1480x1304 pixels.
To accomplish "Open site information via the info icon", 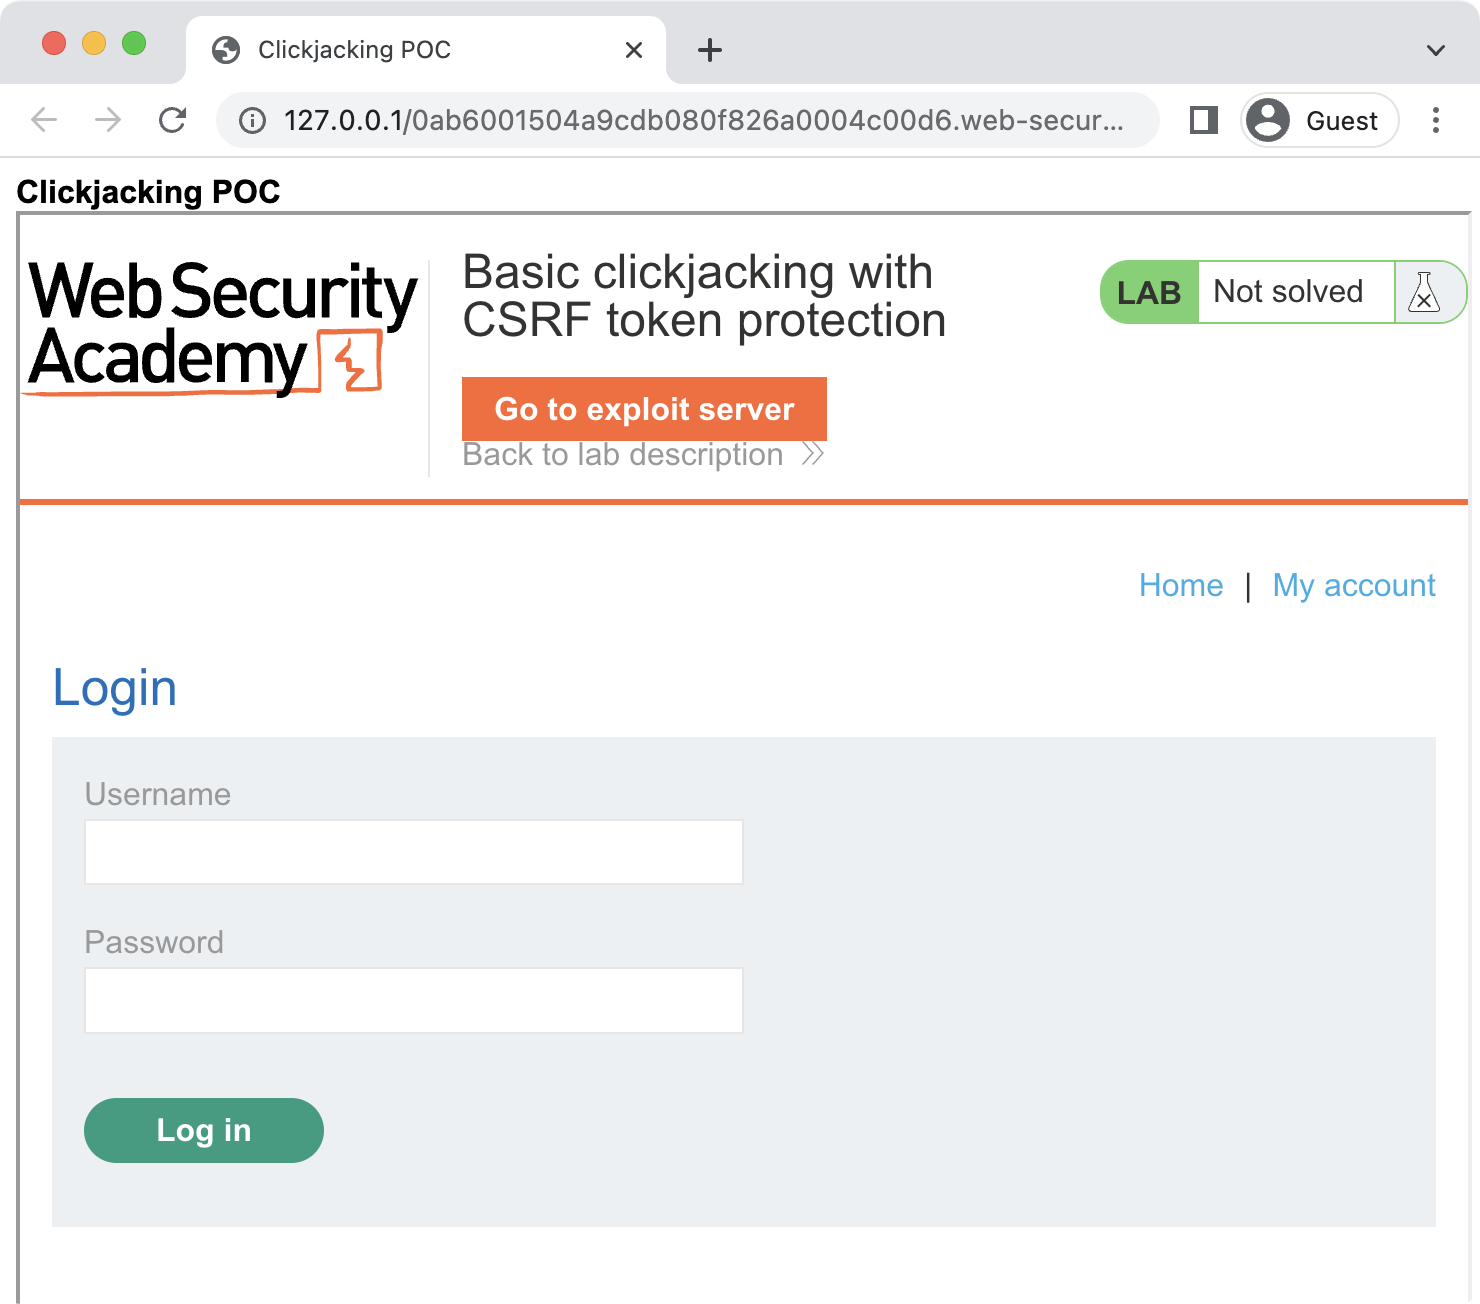I will click(251, 120).
